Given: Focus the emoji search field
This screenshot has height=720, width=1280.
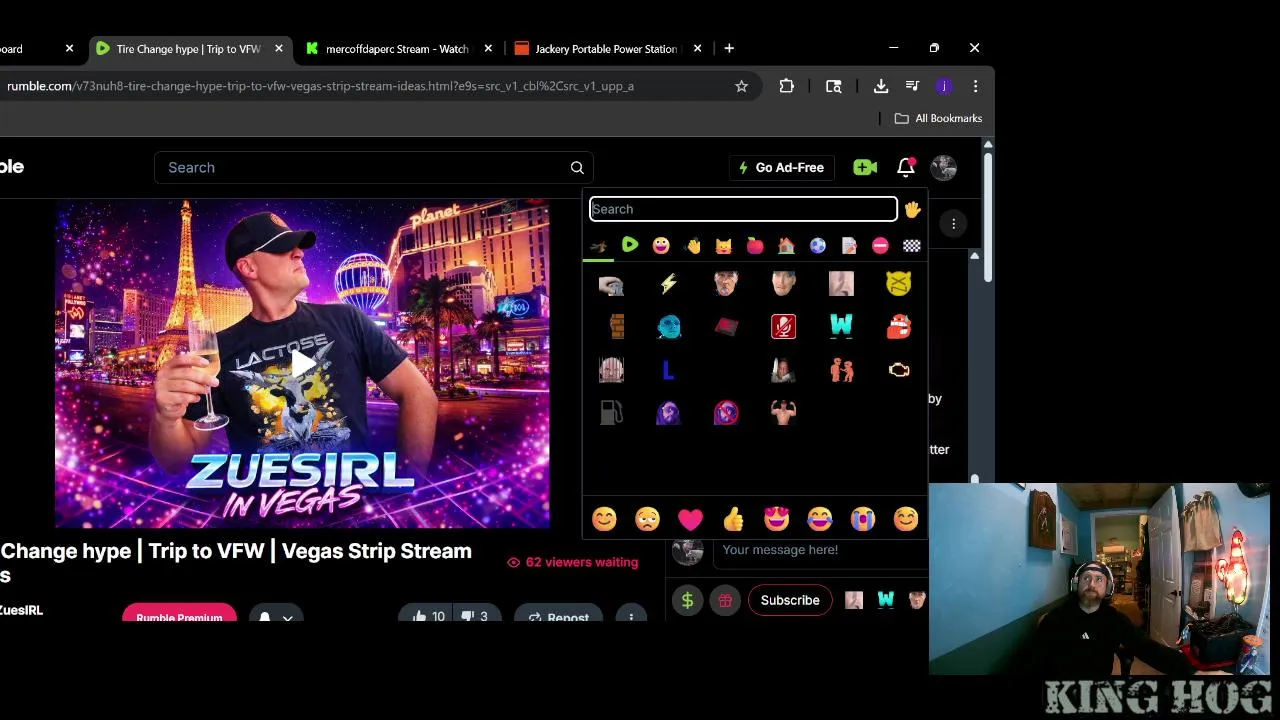Looking at the screenshot, I should [743, 209].
